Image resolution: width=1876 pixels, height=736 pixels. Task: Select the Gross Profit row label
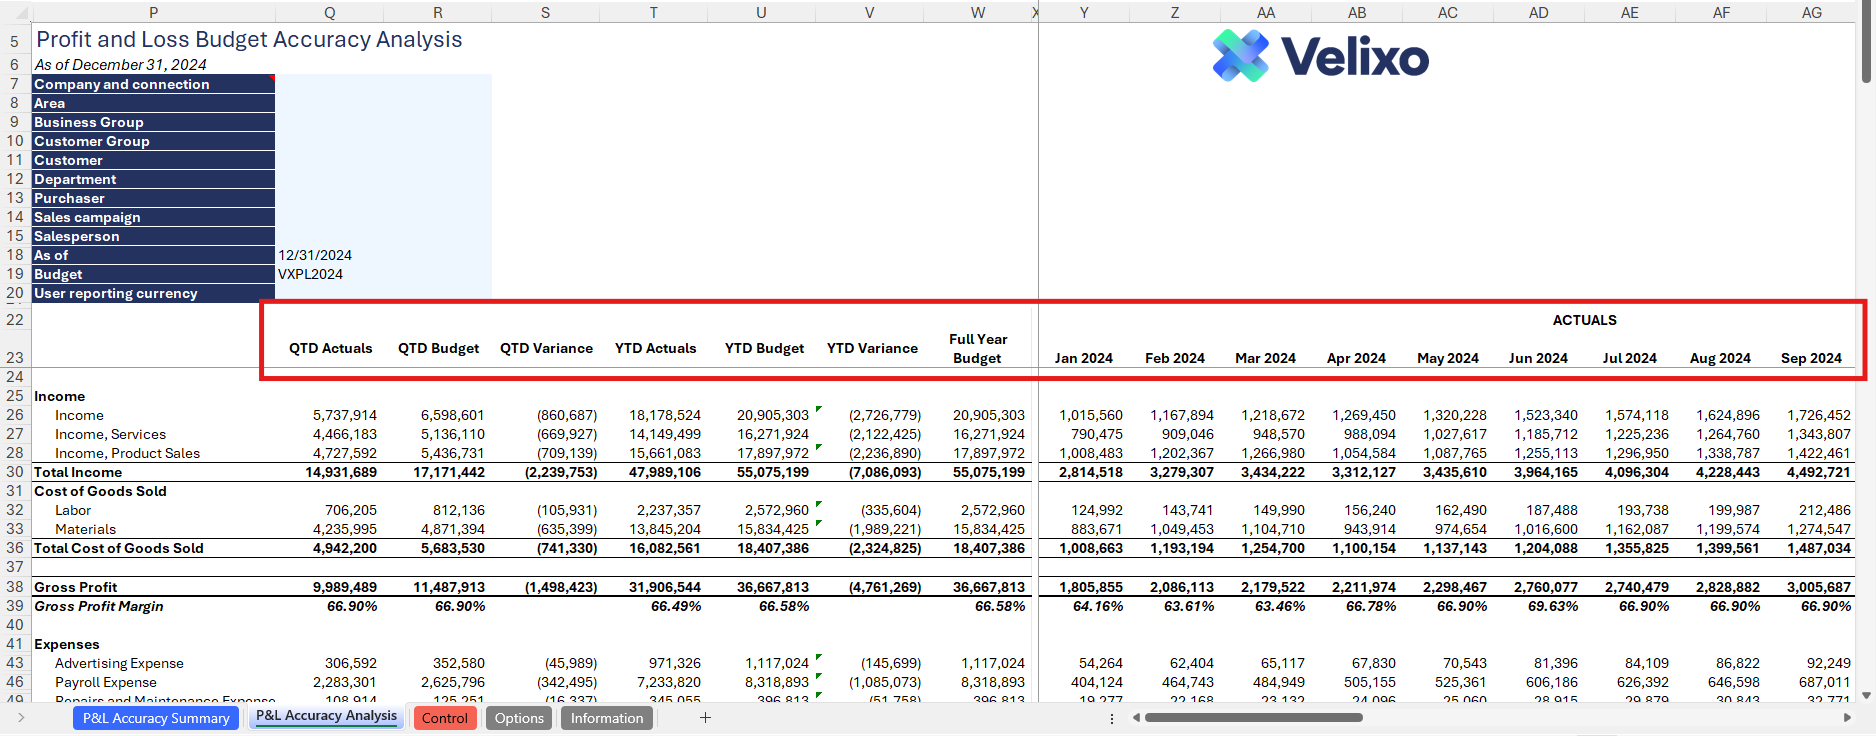[x=76, y=587]
